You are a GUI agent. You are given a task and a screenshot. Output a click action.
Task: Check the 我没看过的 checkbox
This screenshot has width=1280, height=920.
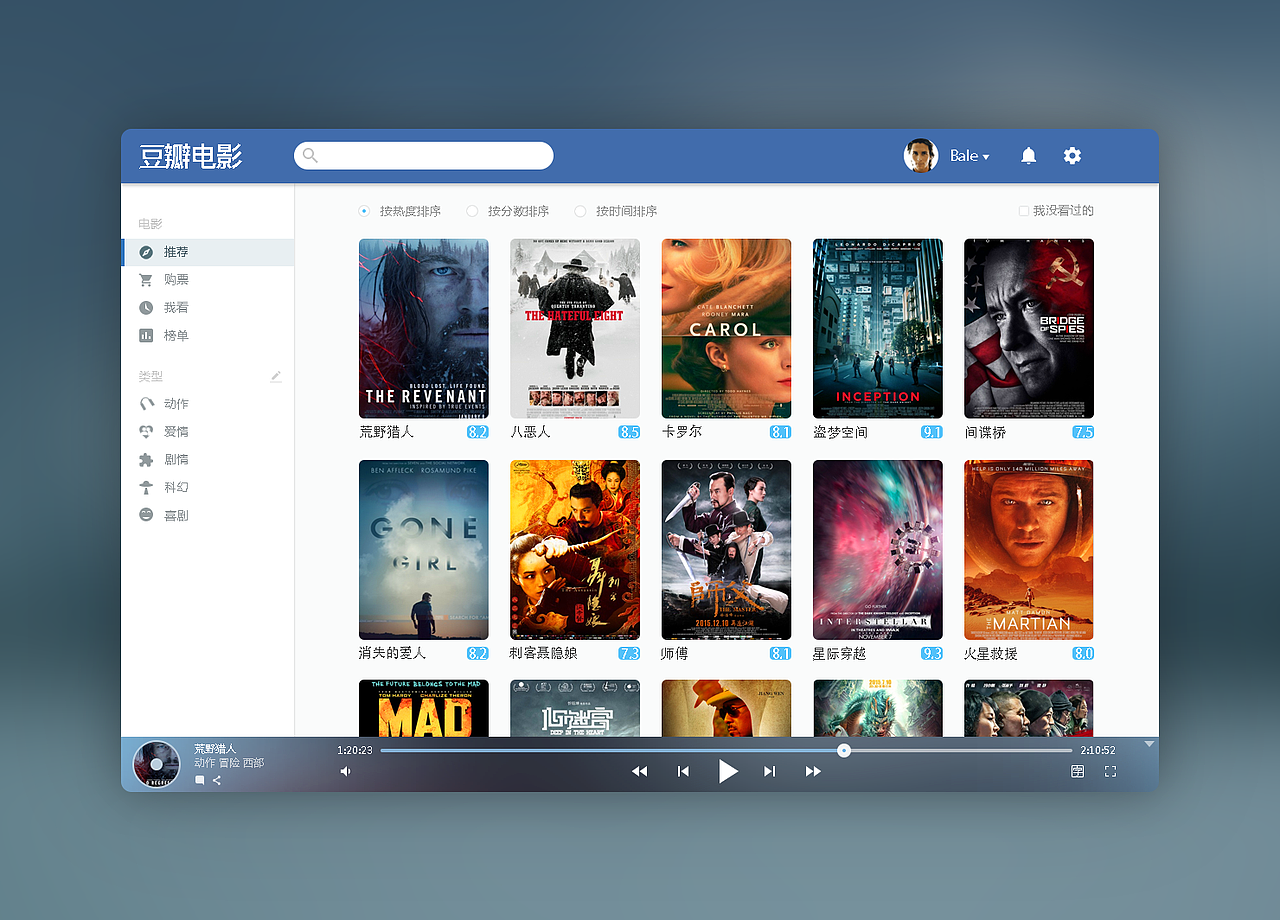pos(1024,211)
